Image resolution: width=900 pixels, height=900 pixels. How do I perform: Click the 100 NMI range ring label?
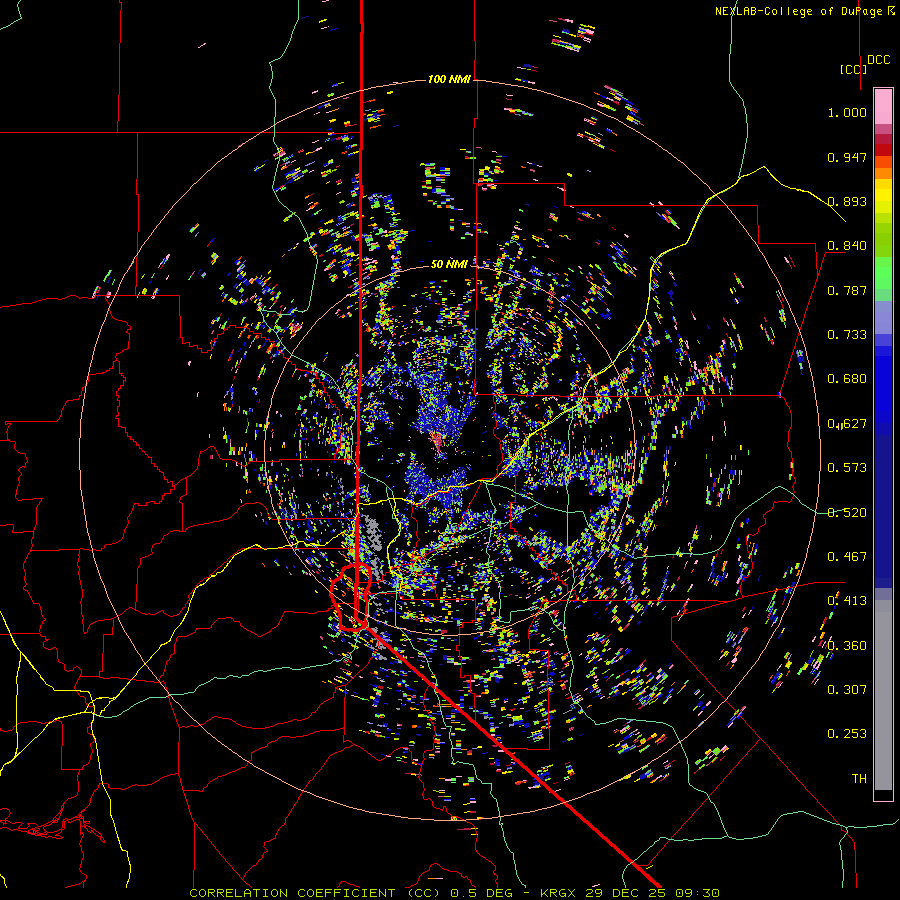pyautogui.click(x=449, y=79)
